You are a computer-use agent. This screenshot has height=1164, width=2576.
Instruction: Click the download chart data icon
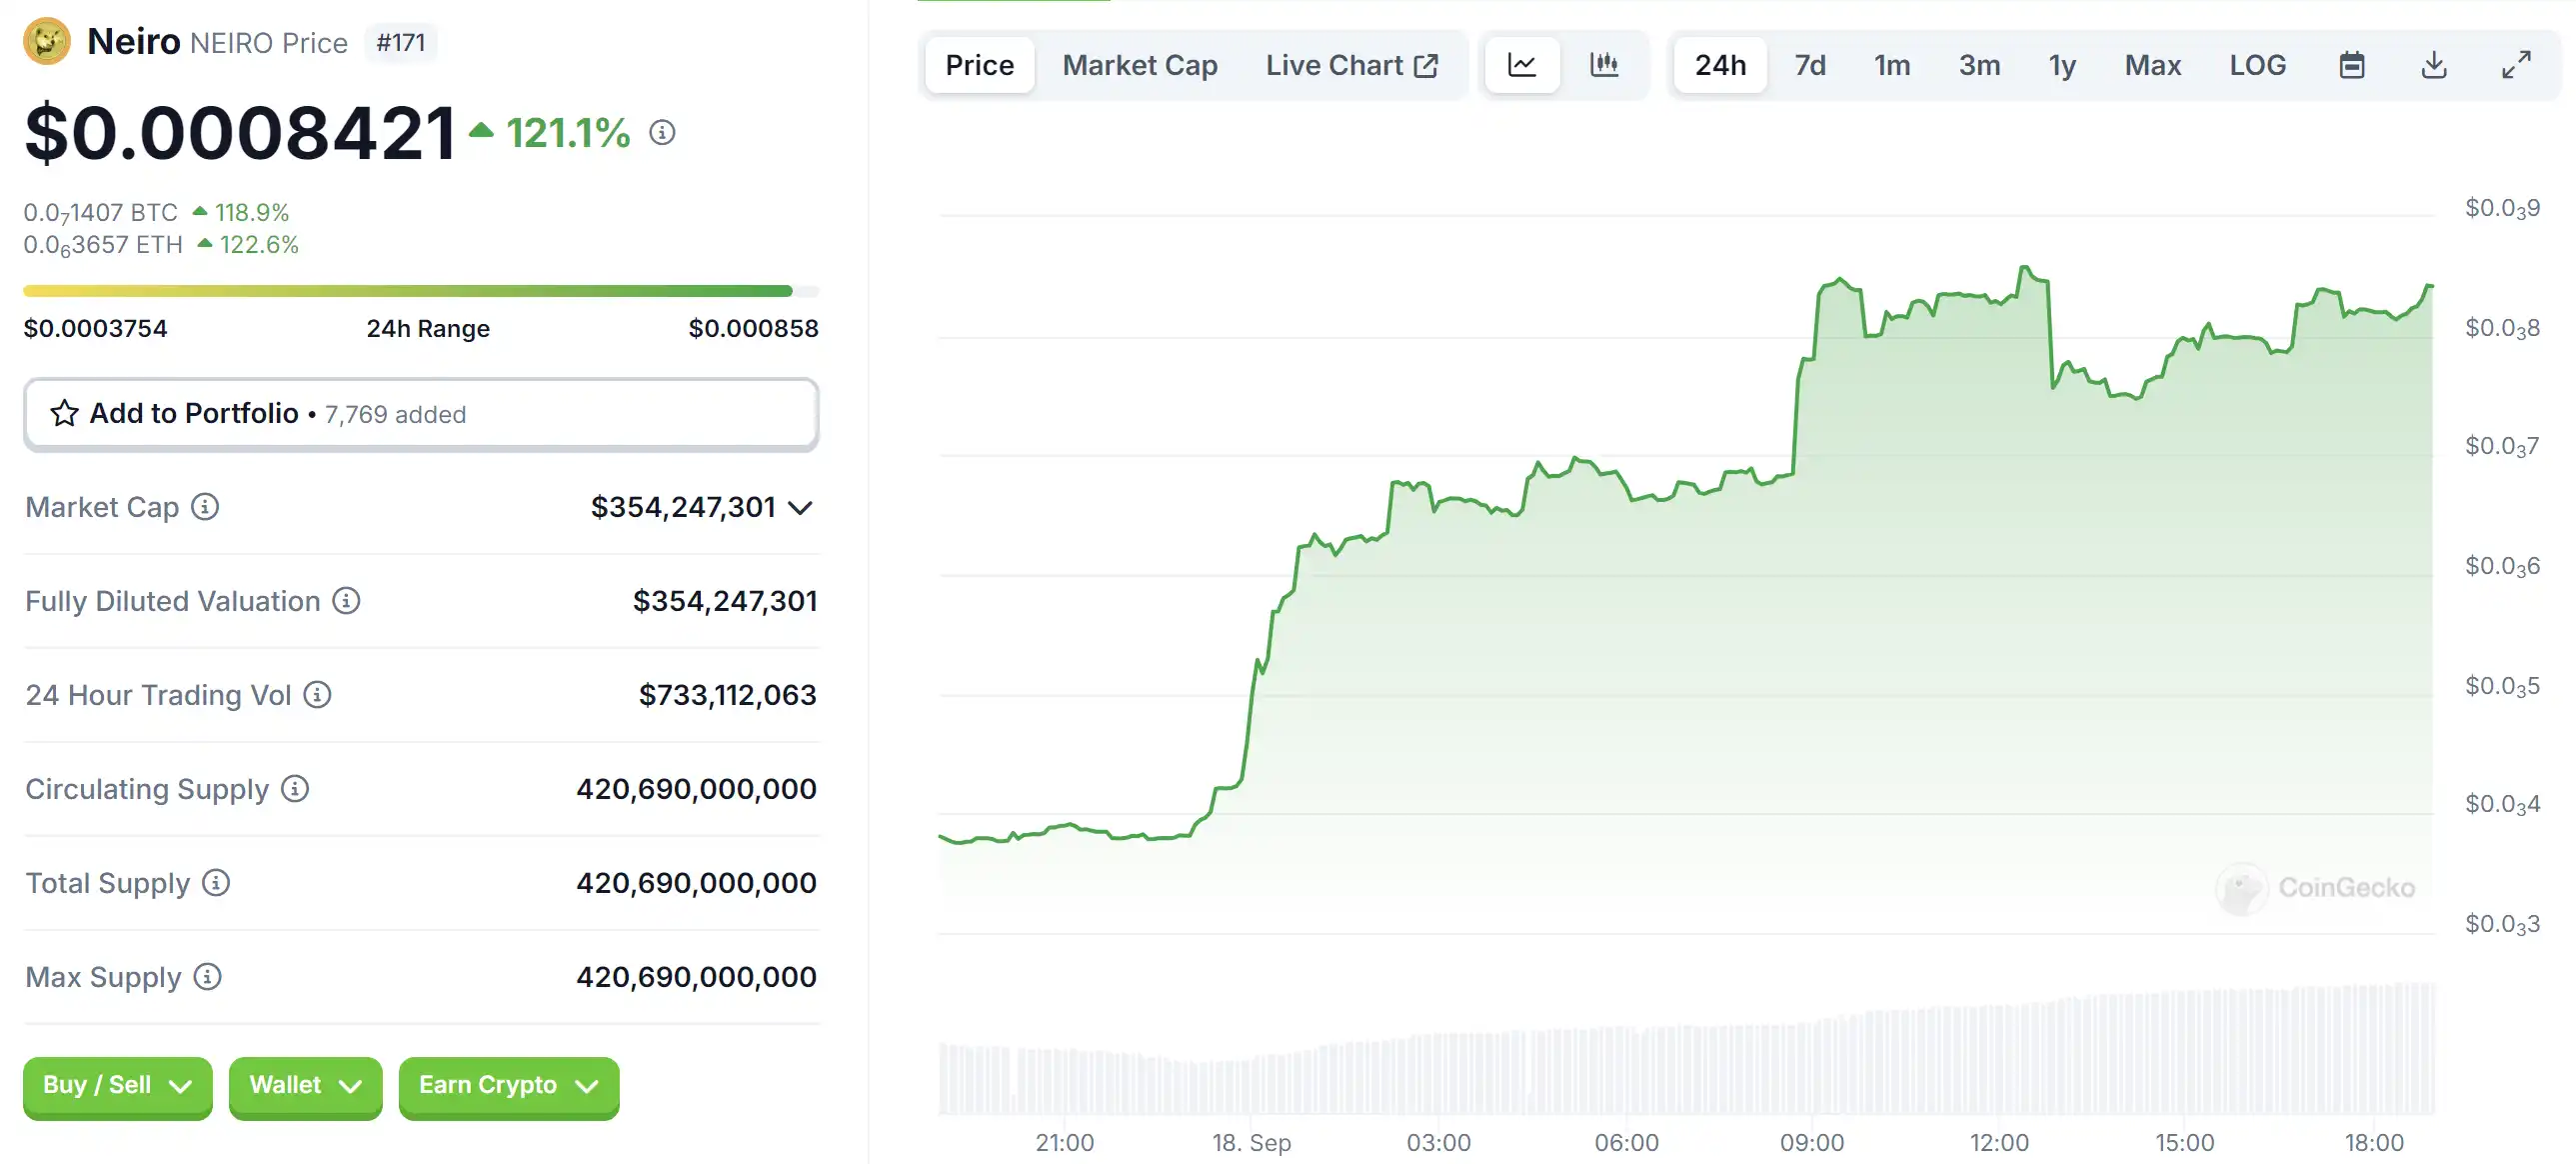point(2433,65)
